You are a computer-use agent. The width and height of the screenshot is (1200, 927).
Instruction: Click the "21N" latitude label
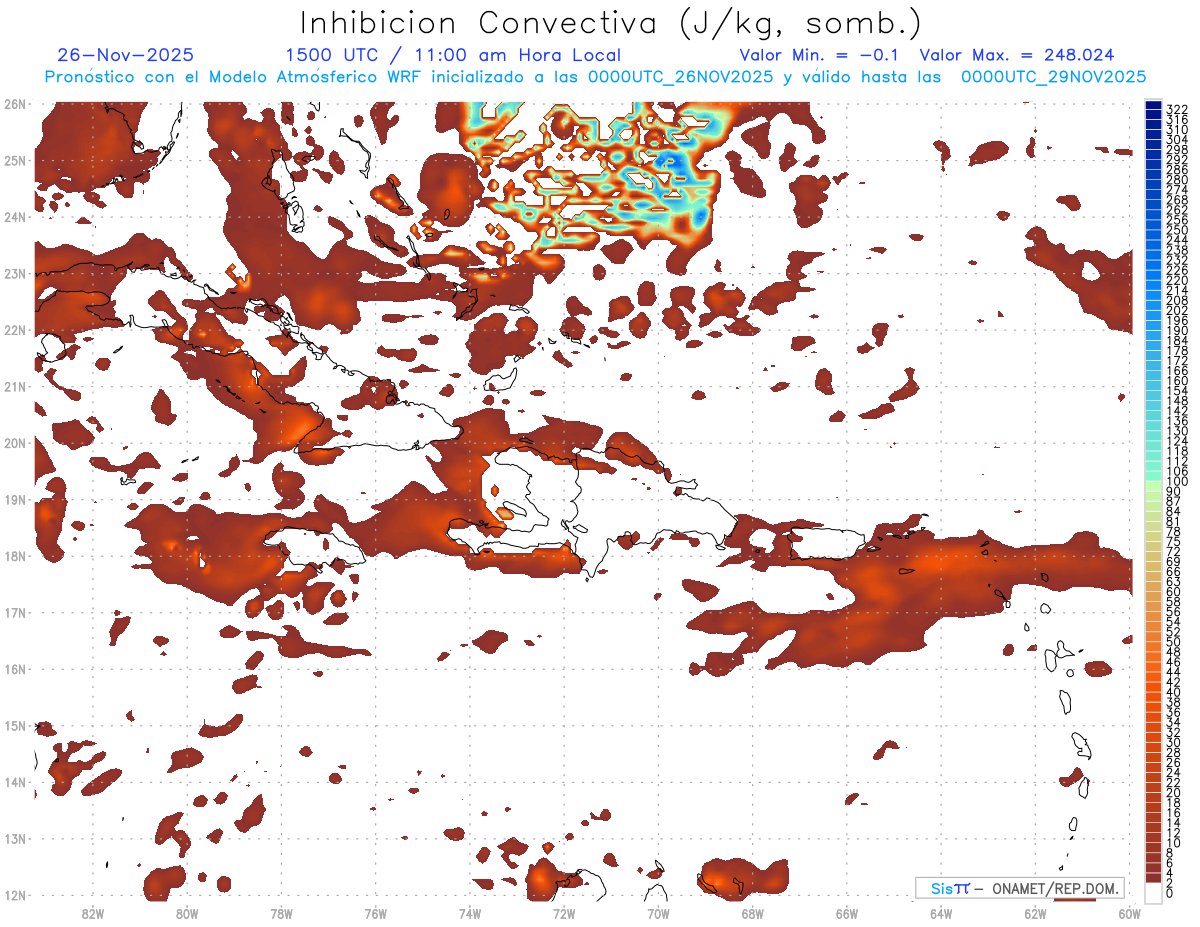pos(15,386)
